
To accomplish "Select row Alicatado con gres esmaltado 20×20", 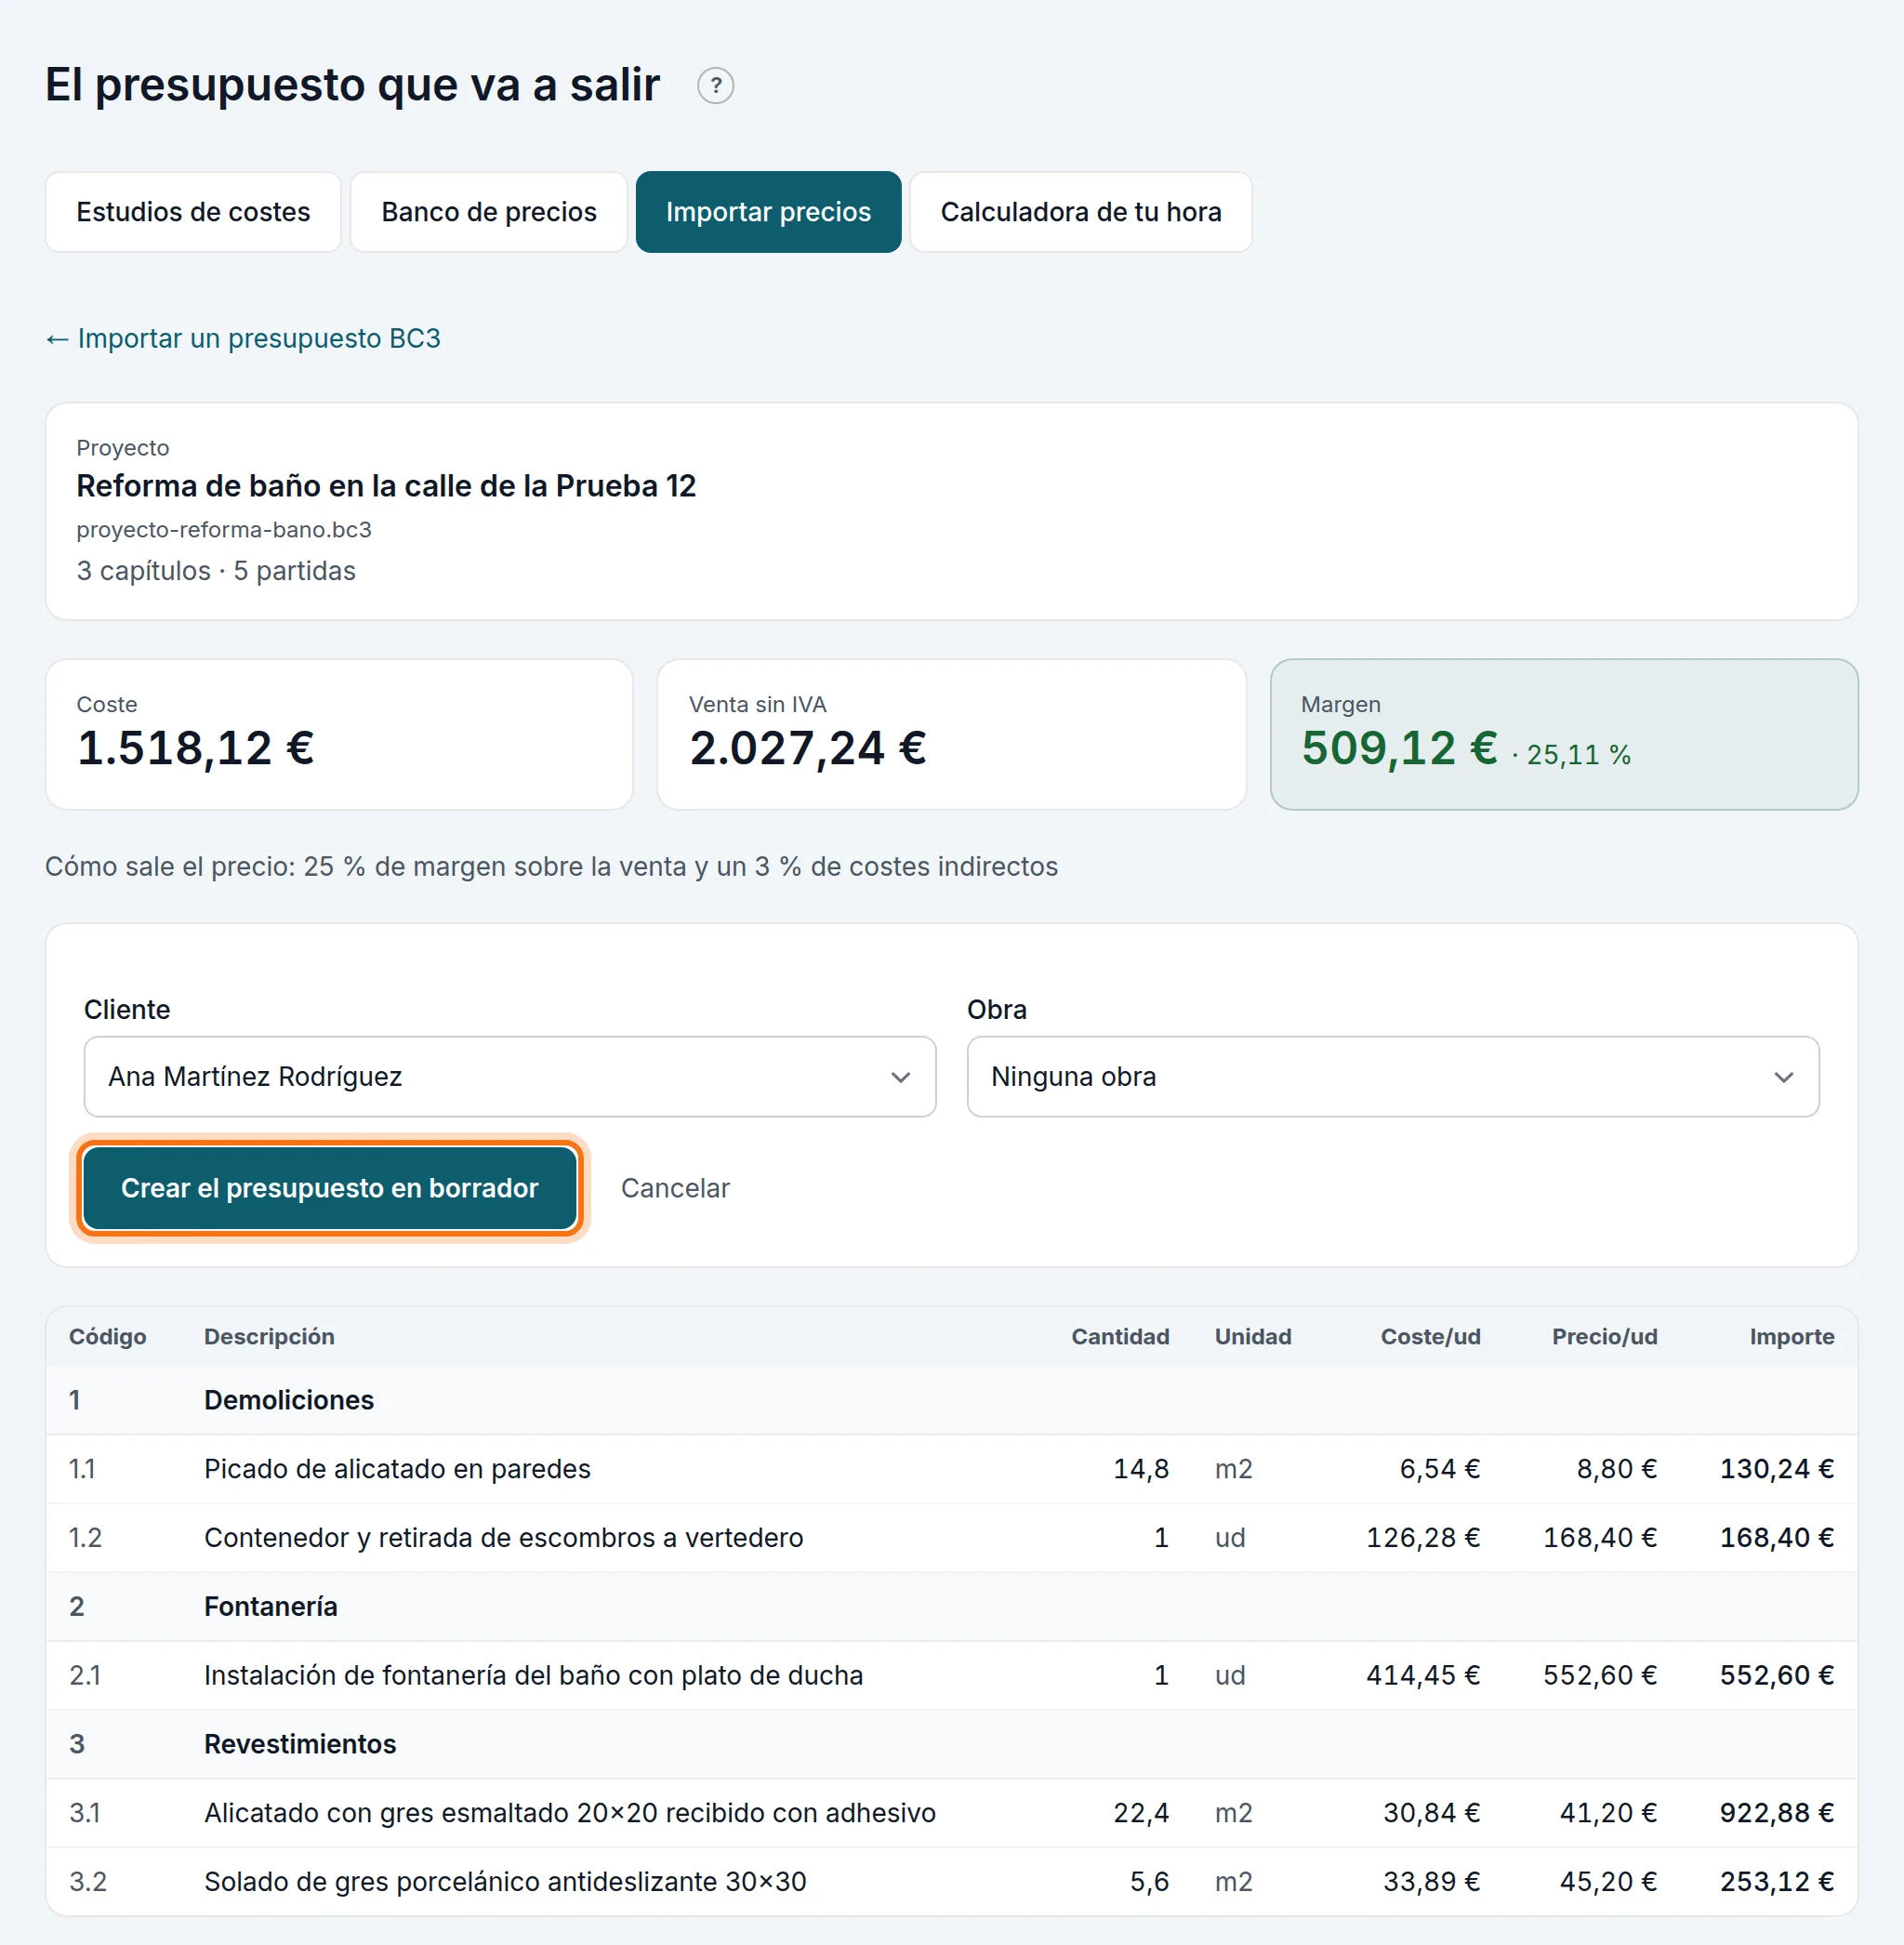I will [x=951, y=1813].
